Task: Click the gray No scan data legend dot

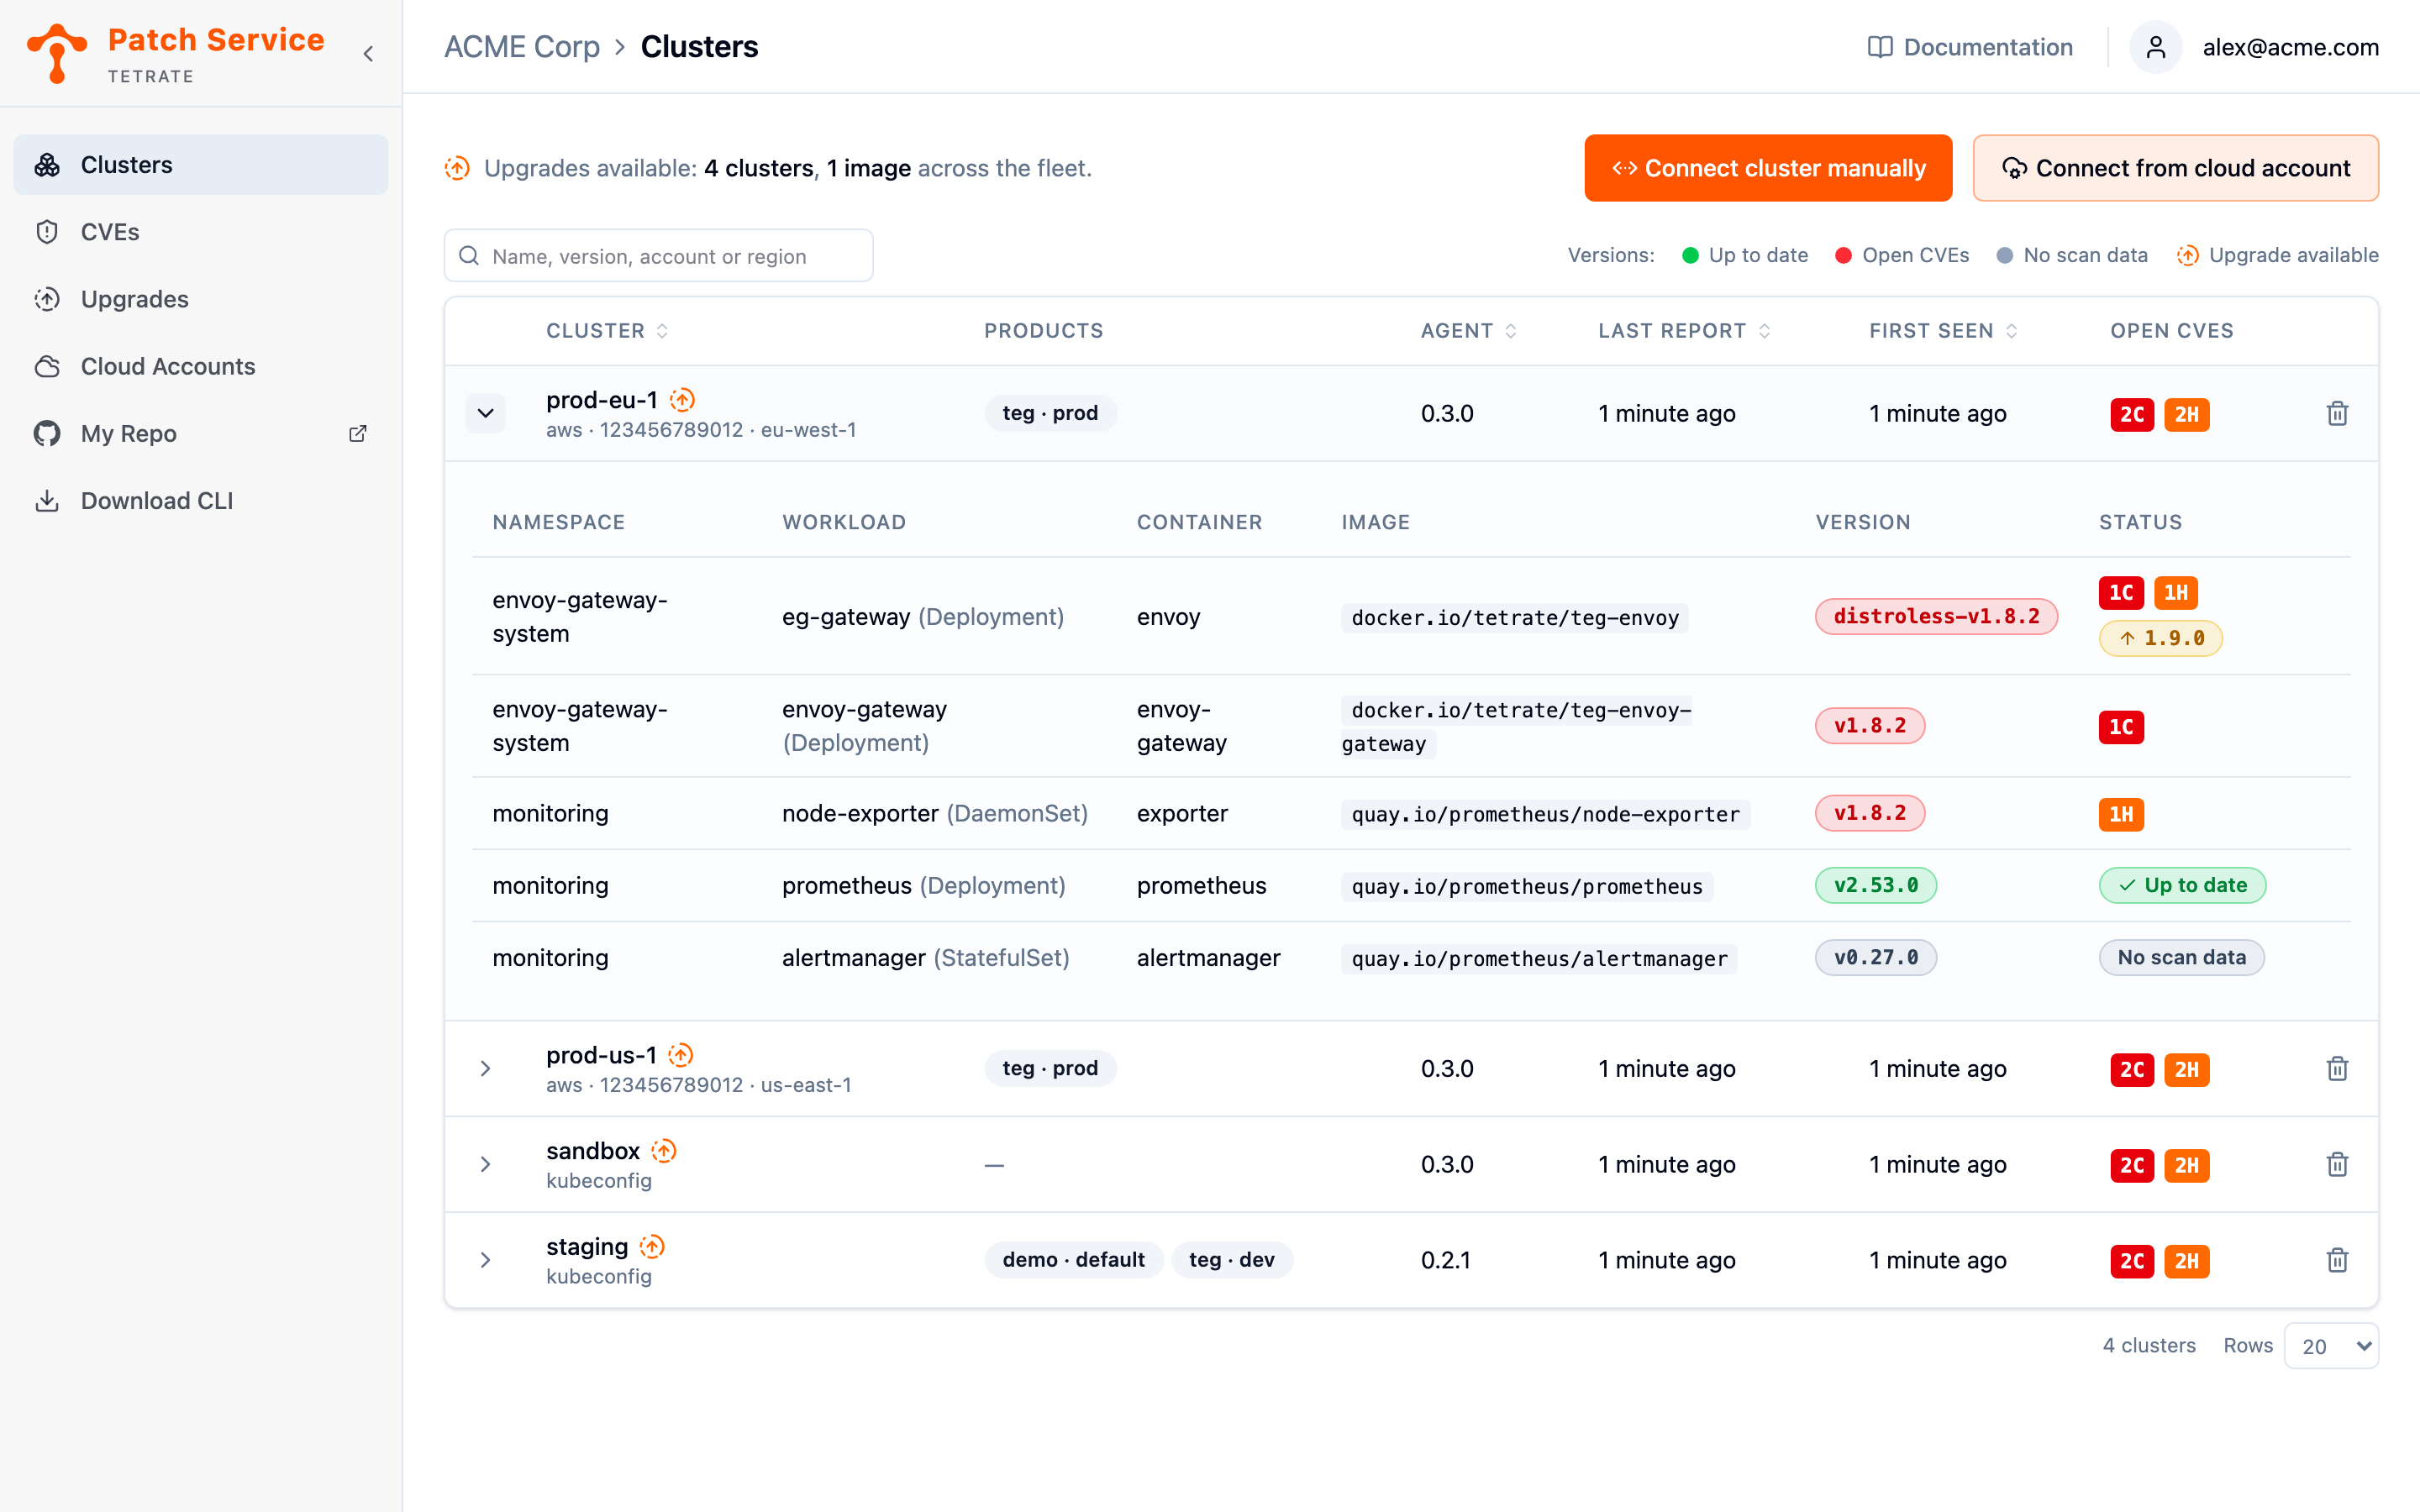Action: click(2004, 255)
